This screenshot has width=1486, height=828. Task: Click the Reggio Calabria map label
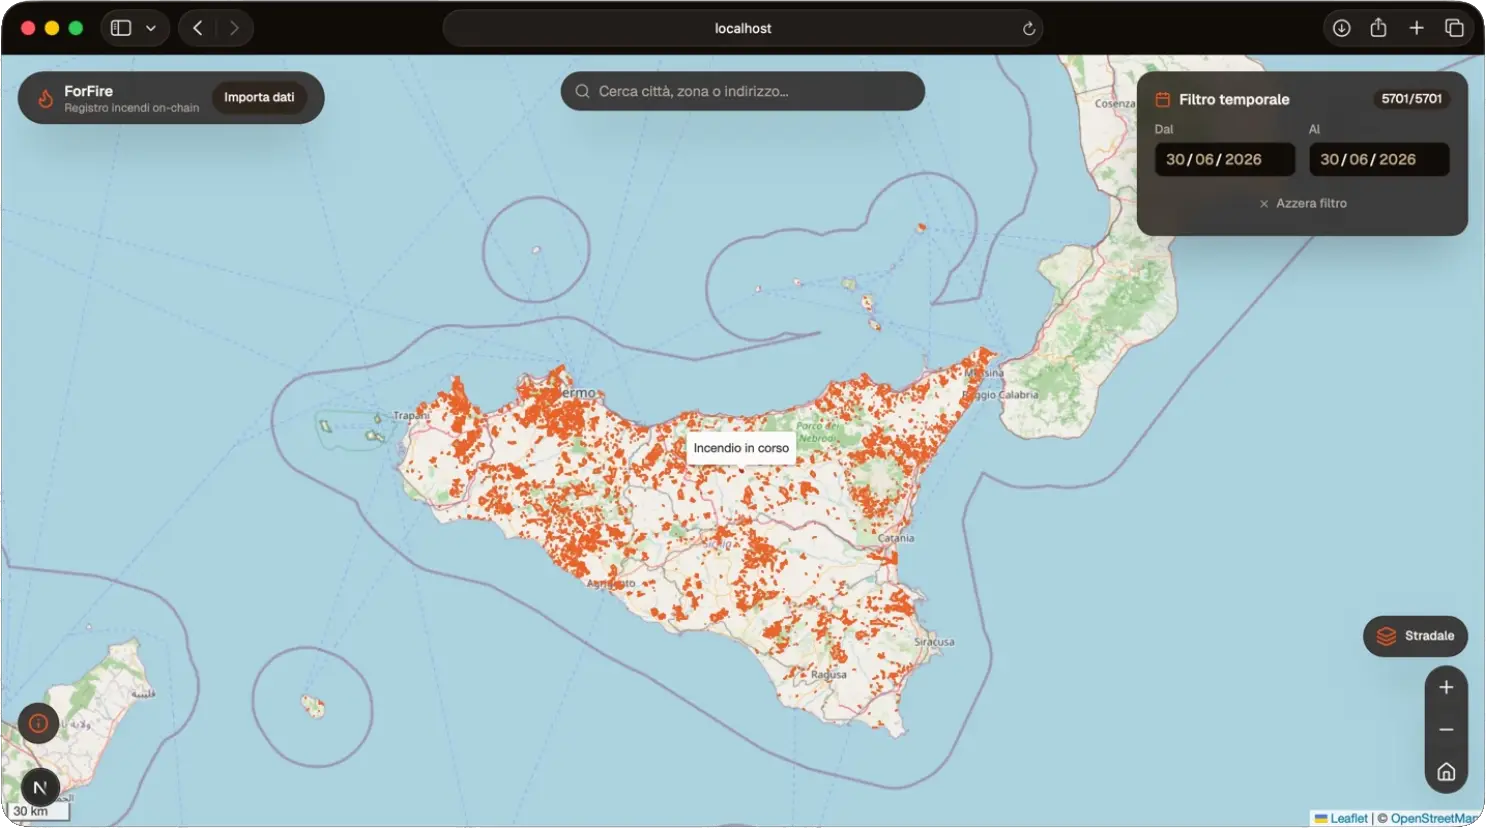pyautogui.click(x=1001, y=395)
